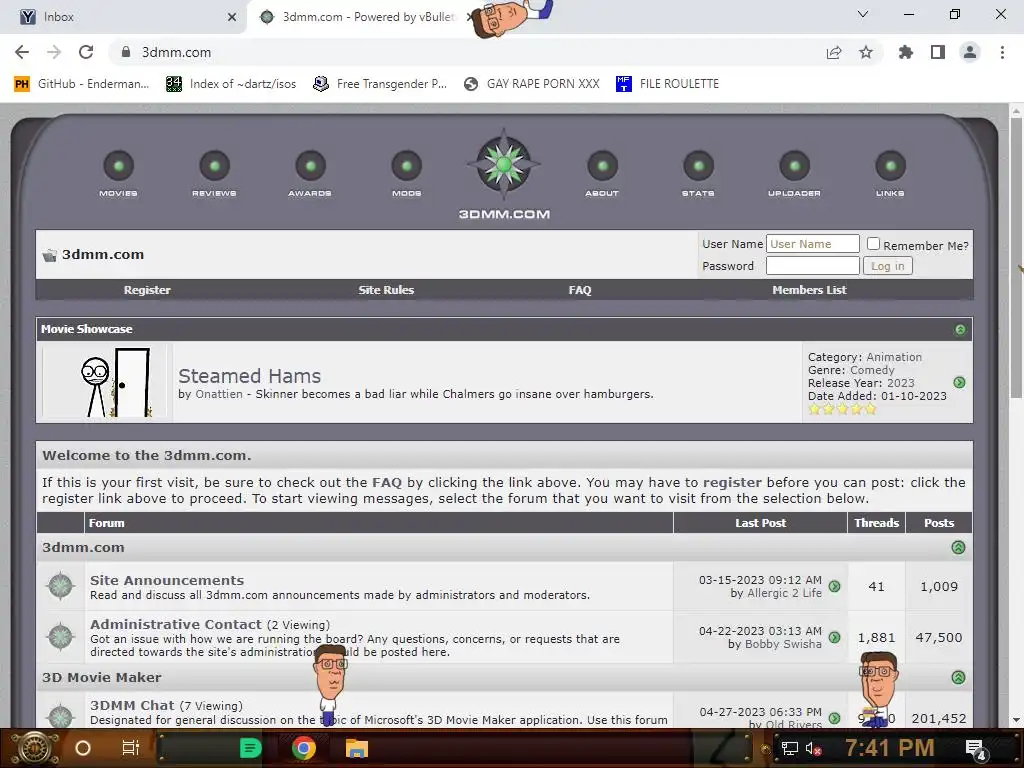This screenshot has height=768, width=1024.
Task: Click the page vertical scrollbar thumb
Action: (1016, 259)
